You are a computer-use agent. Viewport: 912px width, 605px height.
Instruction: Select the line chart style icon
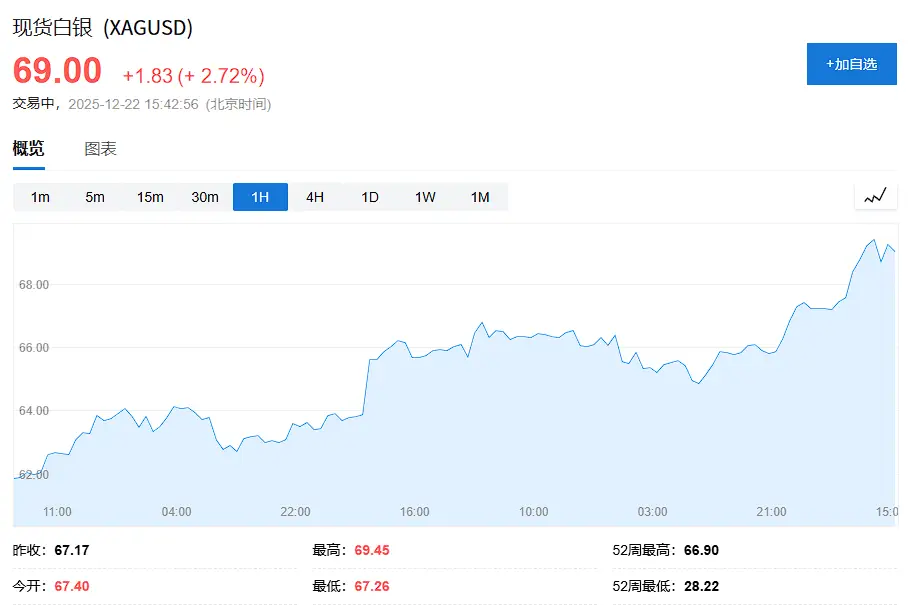tap(875, 197)
